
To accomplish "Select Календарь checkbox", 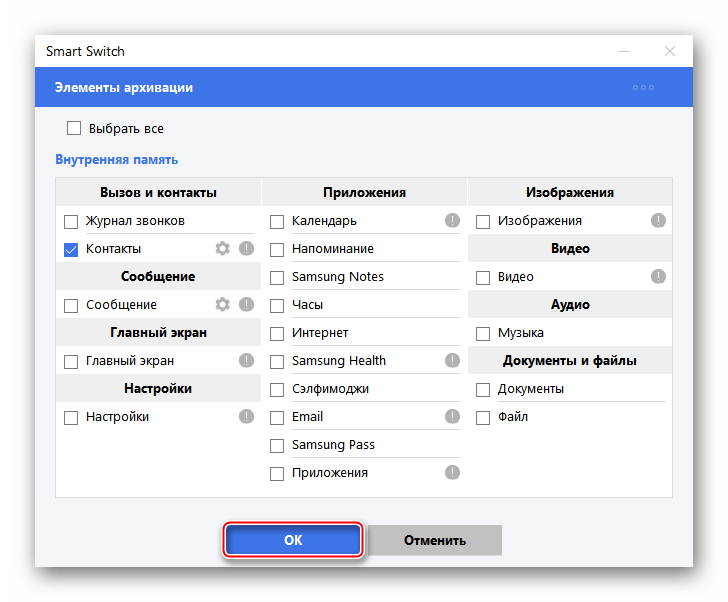I will pos(277,222).
